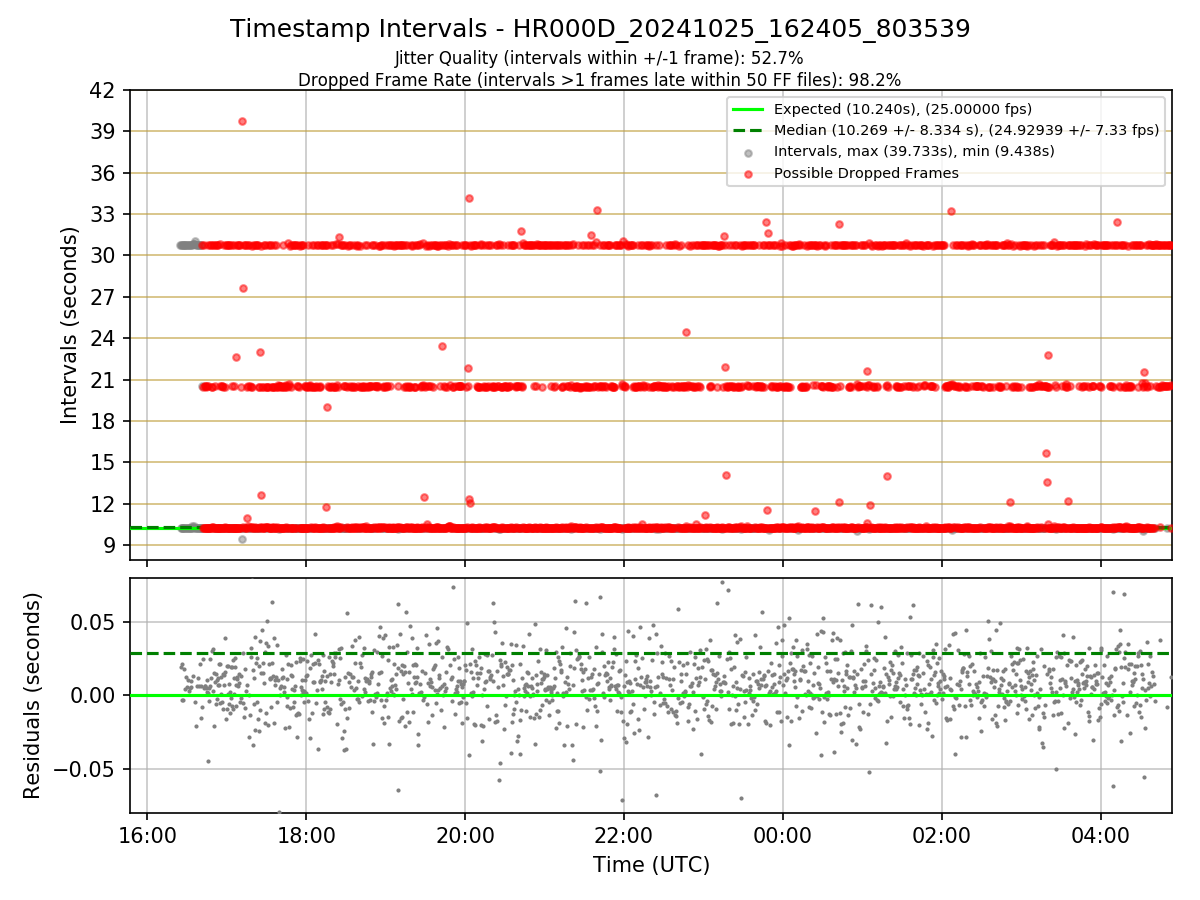Click the red outlier near 34 seconds at 20:00
Screen dimensions: 1200x900
tap(469, 198)
